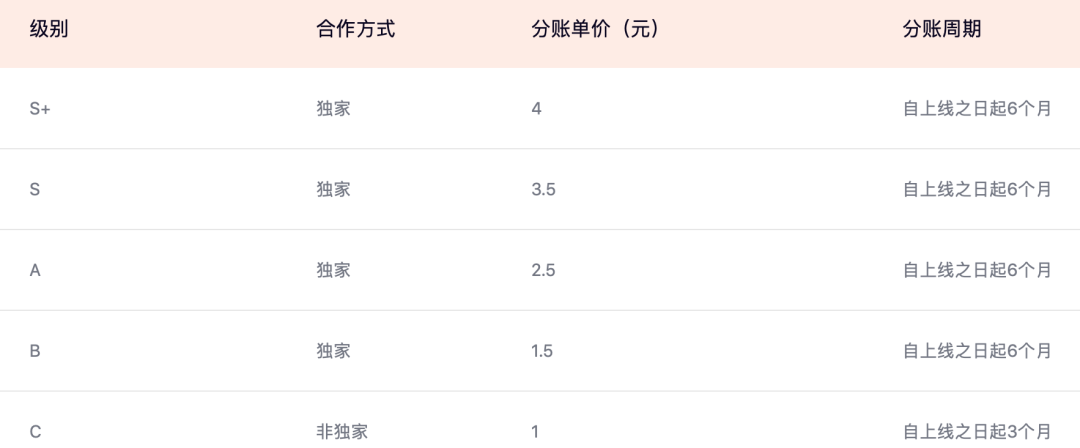Click the 分账周期 column header
The height and width of the screenshot is (448, 1080).
pyautogui.click(x=941, y=30)
